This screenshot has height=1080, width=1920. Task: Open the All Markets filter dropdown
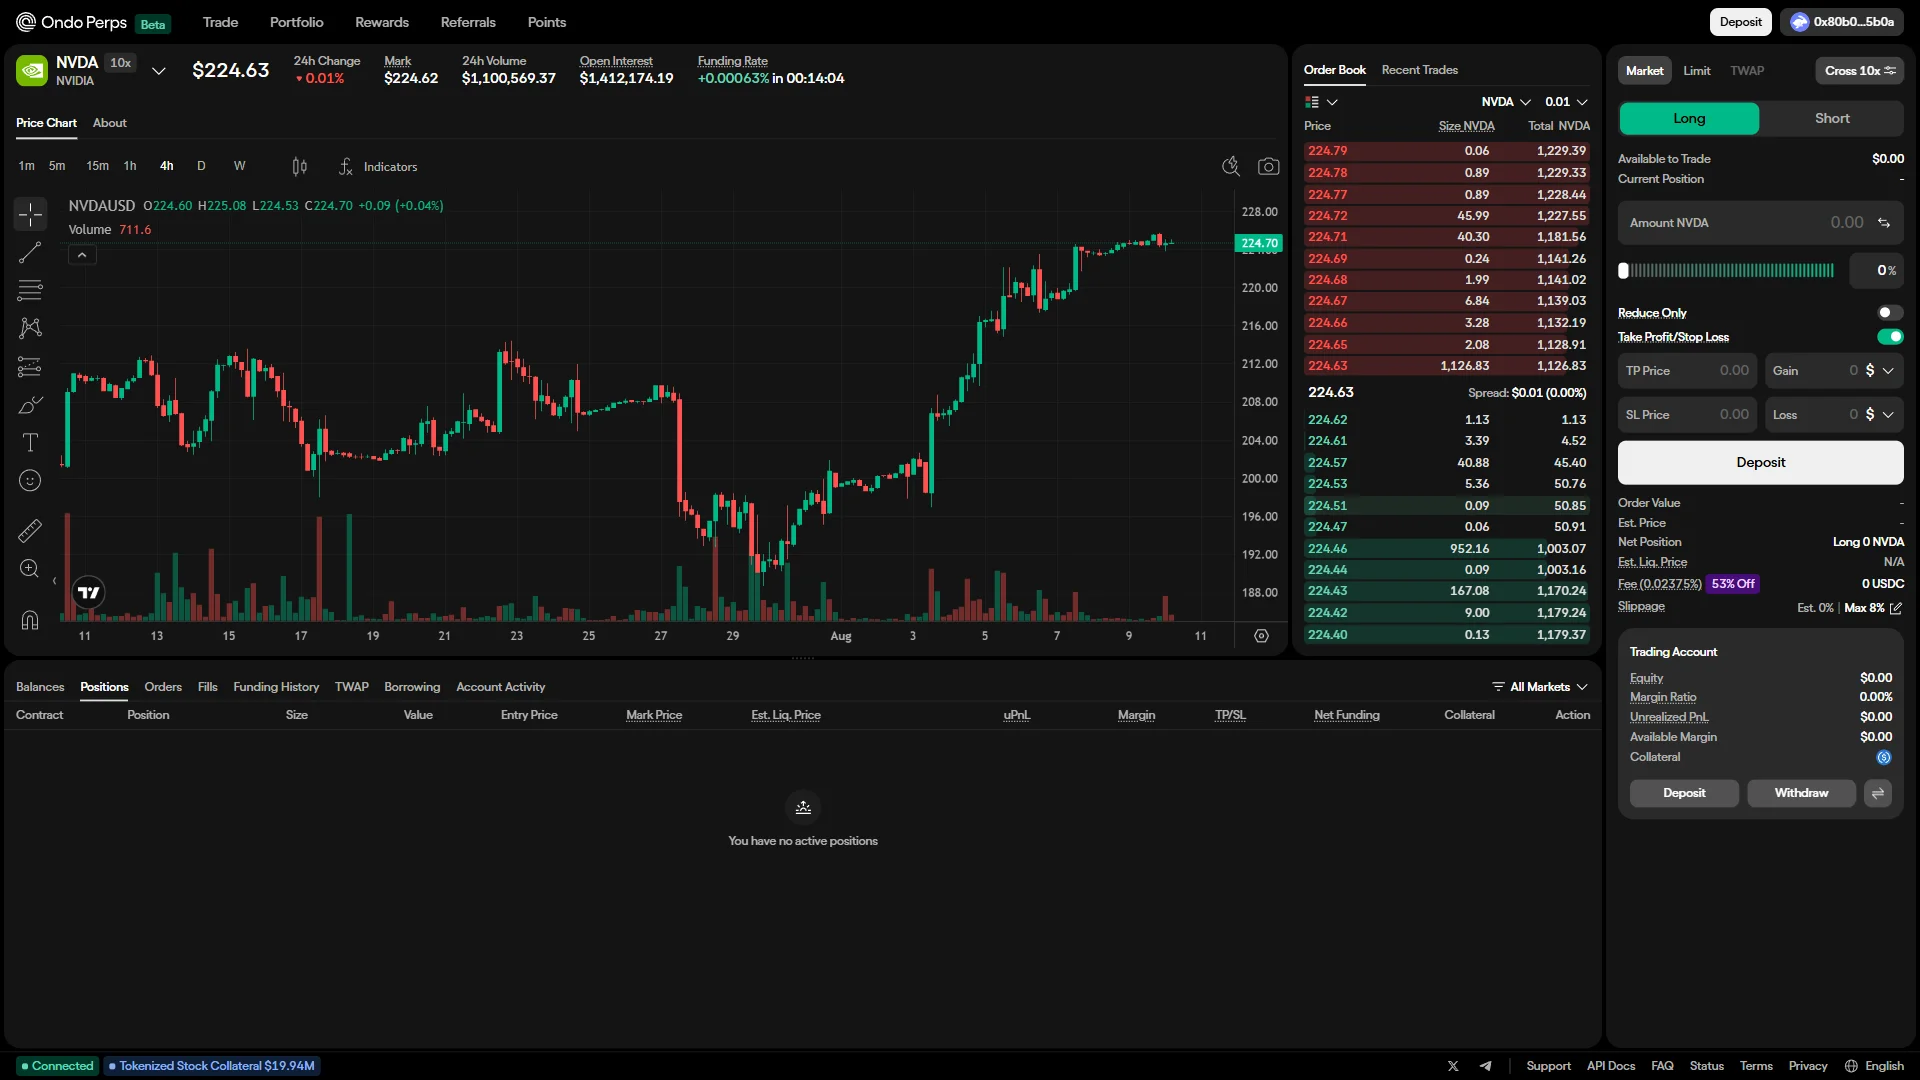[x=1539, y=687]
